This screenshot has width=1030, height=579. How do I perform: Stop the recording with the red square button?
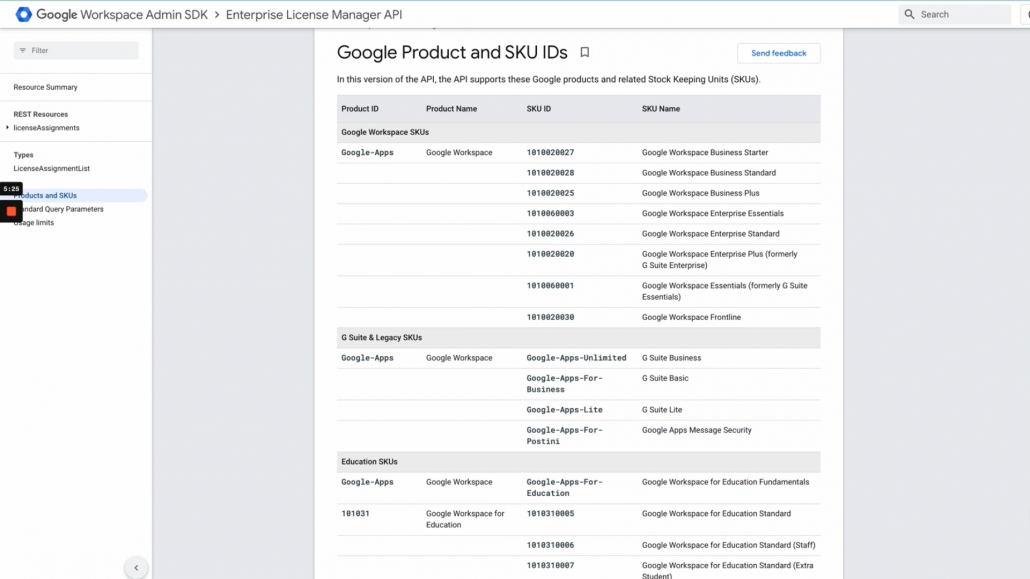[11, 211]
